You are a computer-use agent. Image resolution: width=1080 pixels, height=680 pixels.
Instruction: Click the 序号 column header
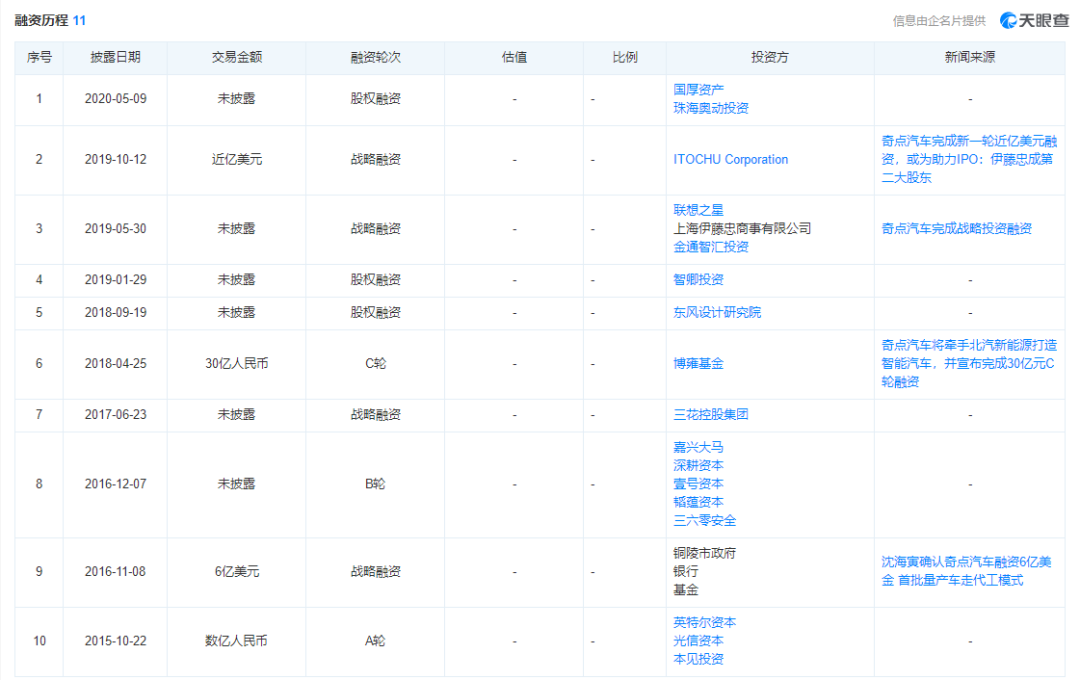click(x=39, y=57)
